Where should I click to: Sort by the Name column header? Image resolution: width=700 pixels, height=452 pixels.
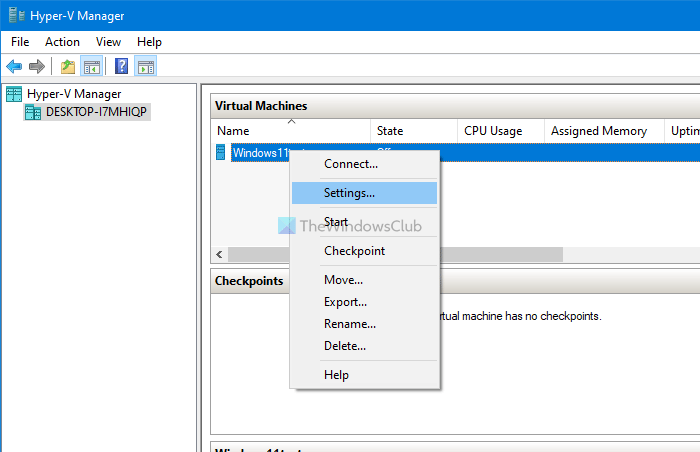[x=291, y=131]
